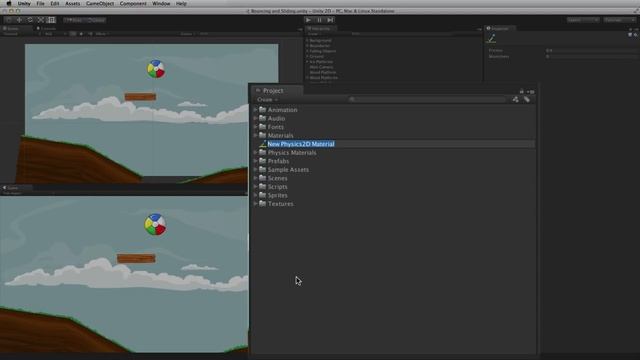Toggle the Project panel lock icon
Image resolution: width=640 pixels, height=360 pixels.
click(522, 91)
